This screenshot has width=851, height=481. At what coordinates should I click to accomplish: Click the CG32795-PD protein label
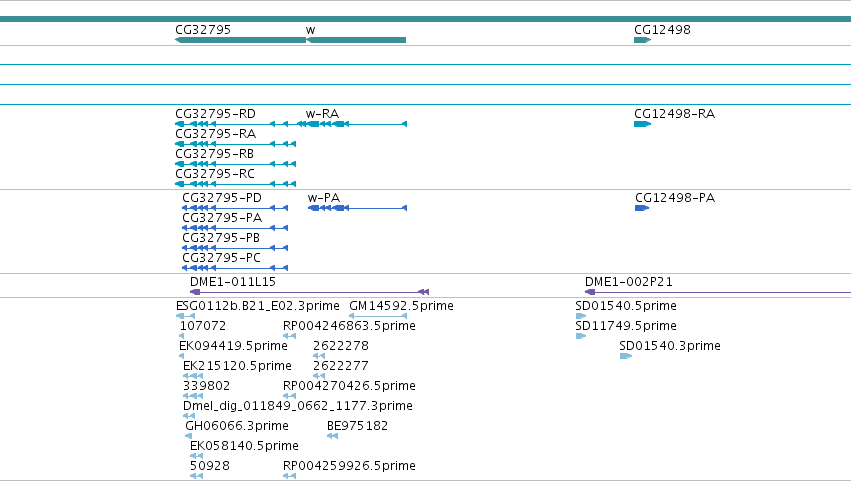click(222, 198)
